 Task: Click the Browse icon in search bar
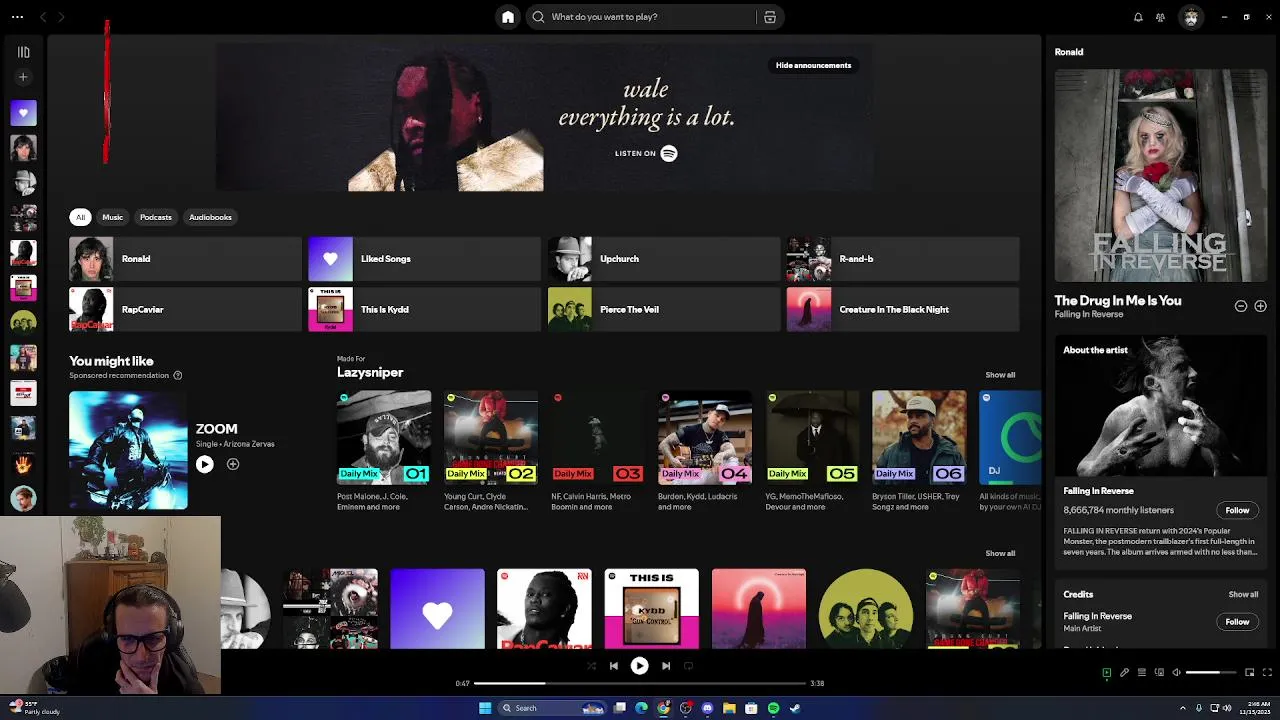point(770,17)
